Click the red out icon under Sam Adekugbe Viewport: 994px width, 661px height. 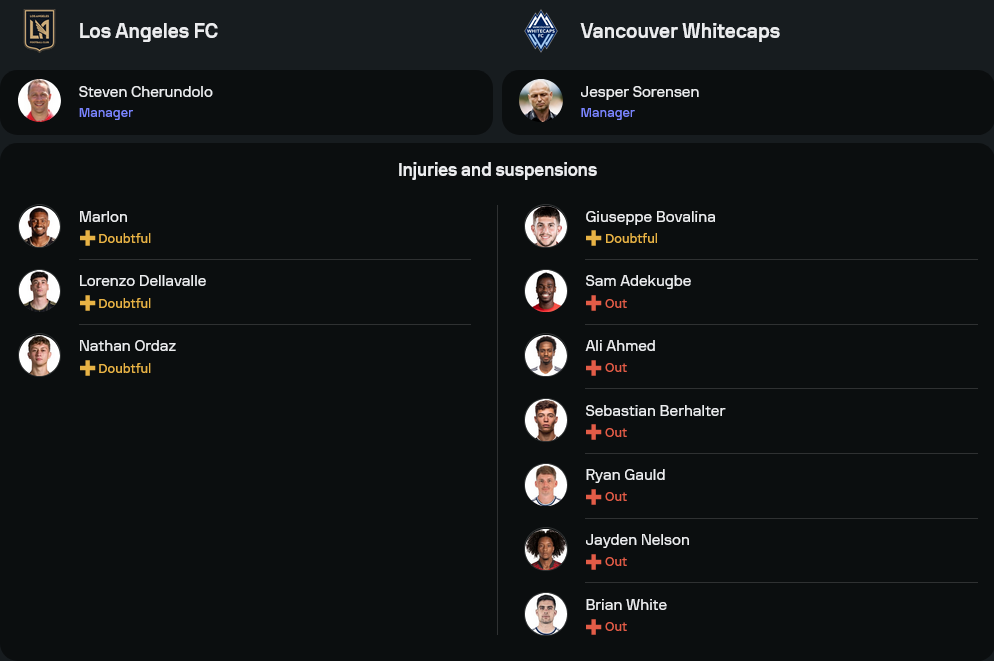click(x=593, y=303)
